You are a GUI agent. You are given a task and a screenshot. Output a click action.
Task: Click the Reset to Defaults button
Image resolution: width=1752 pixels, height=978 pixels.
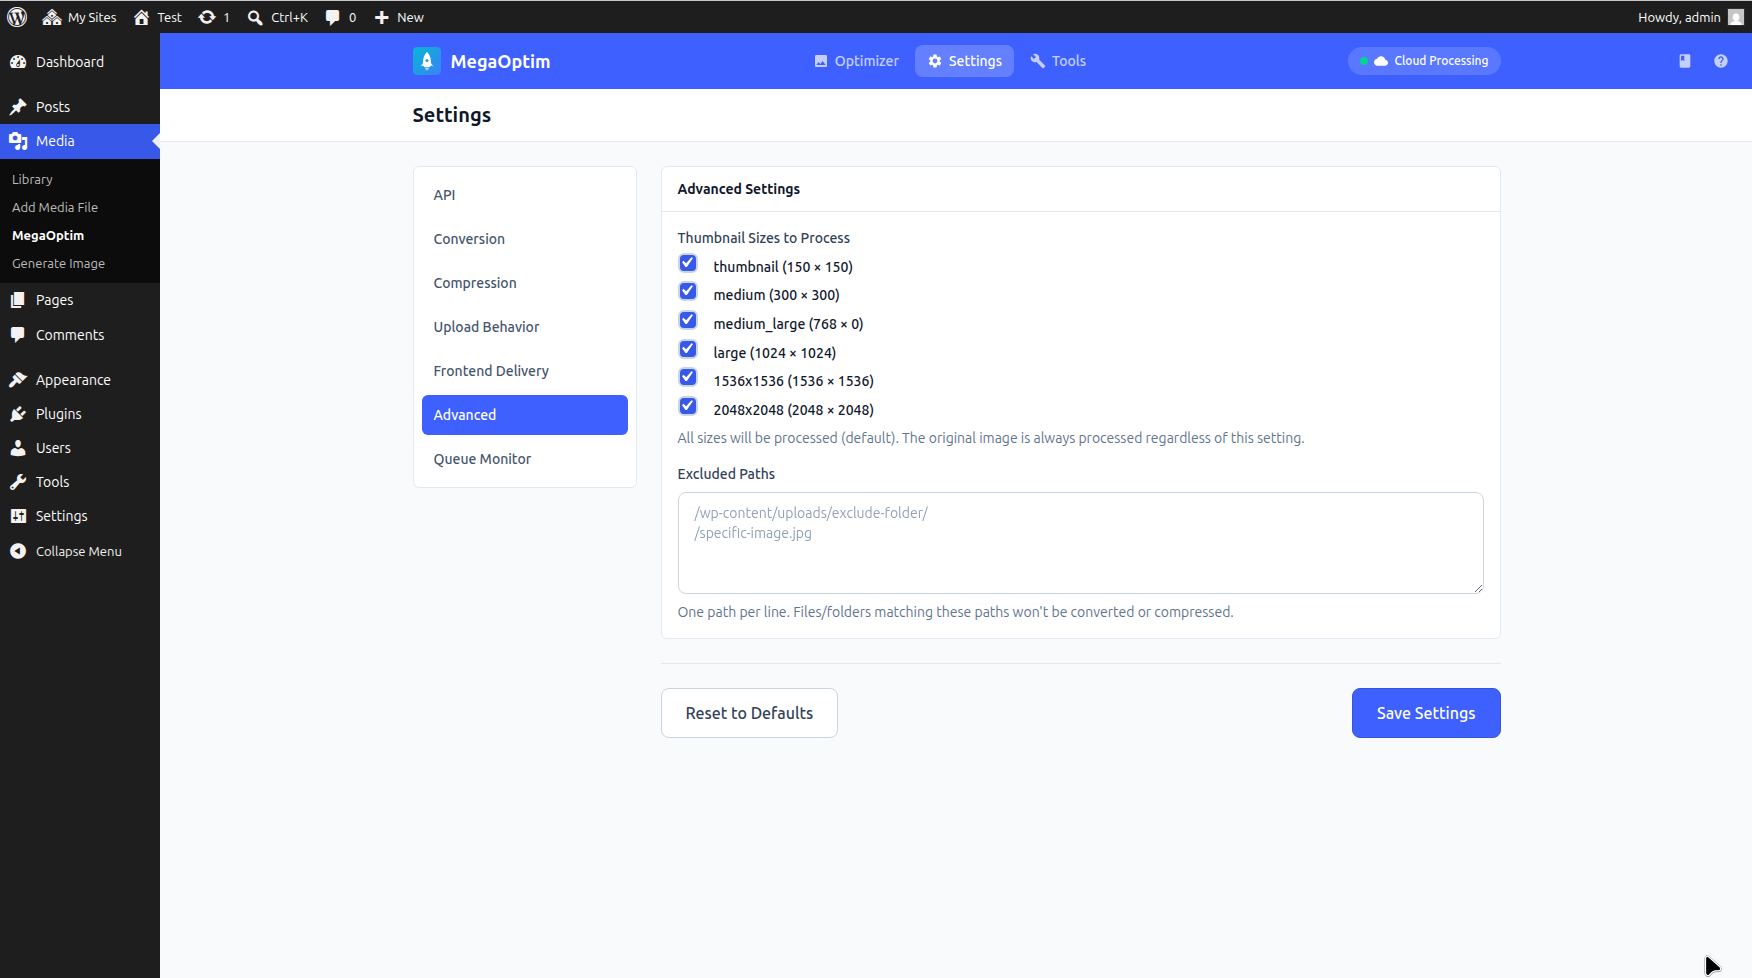(x=749, y=712)
